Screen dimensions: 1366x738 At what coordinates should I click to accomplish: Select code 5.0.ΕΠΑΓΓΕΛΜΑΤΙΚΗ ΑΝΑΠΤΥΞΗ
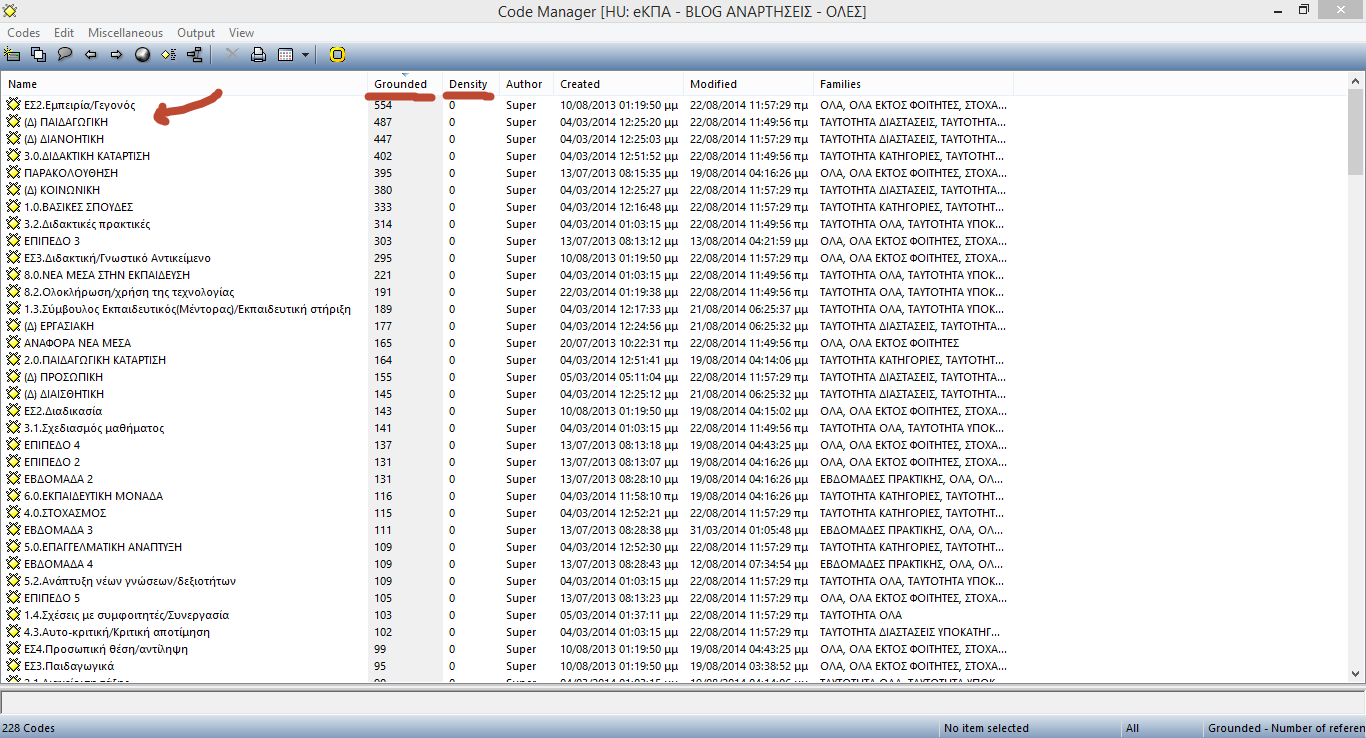pyautogui.click(x=103, y=547)
